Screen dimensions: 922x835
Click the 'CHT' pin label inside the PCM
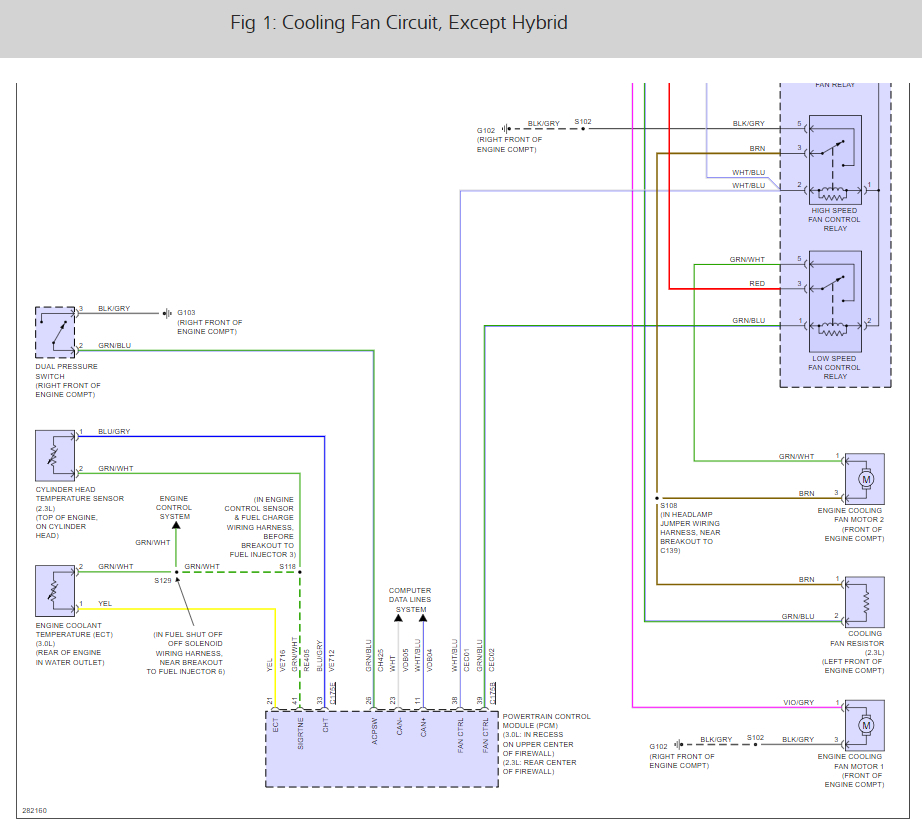(325, 726)
